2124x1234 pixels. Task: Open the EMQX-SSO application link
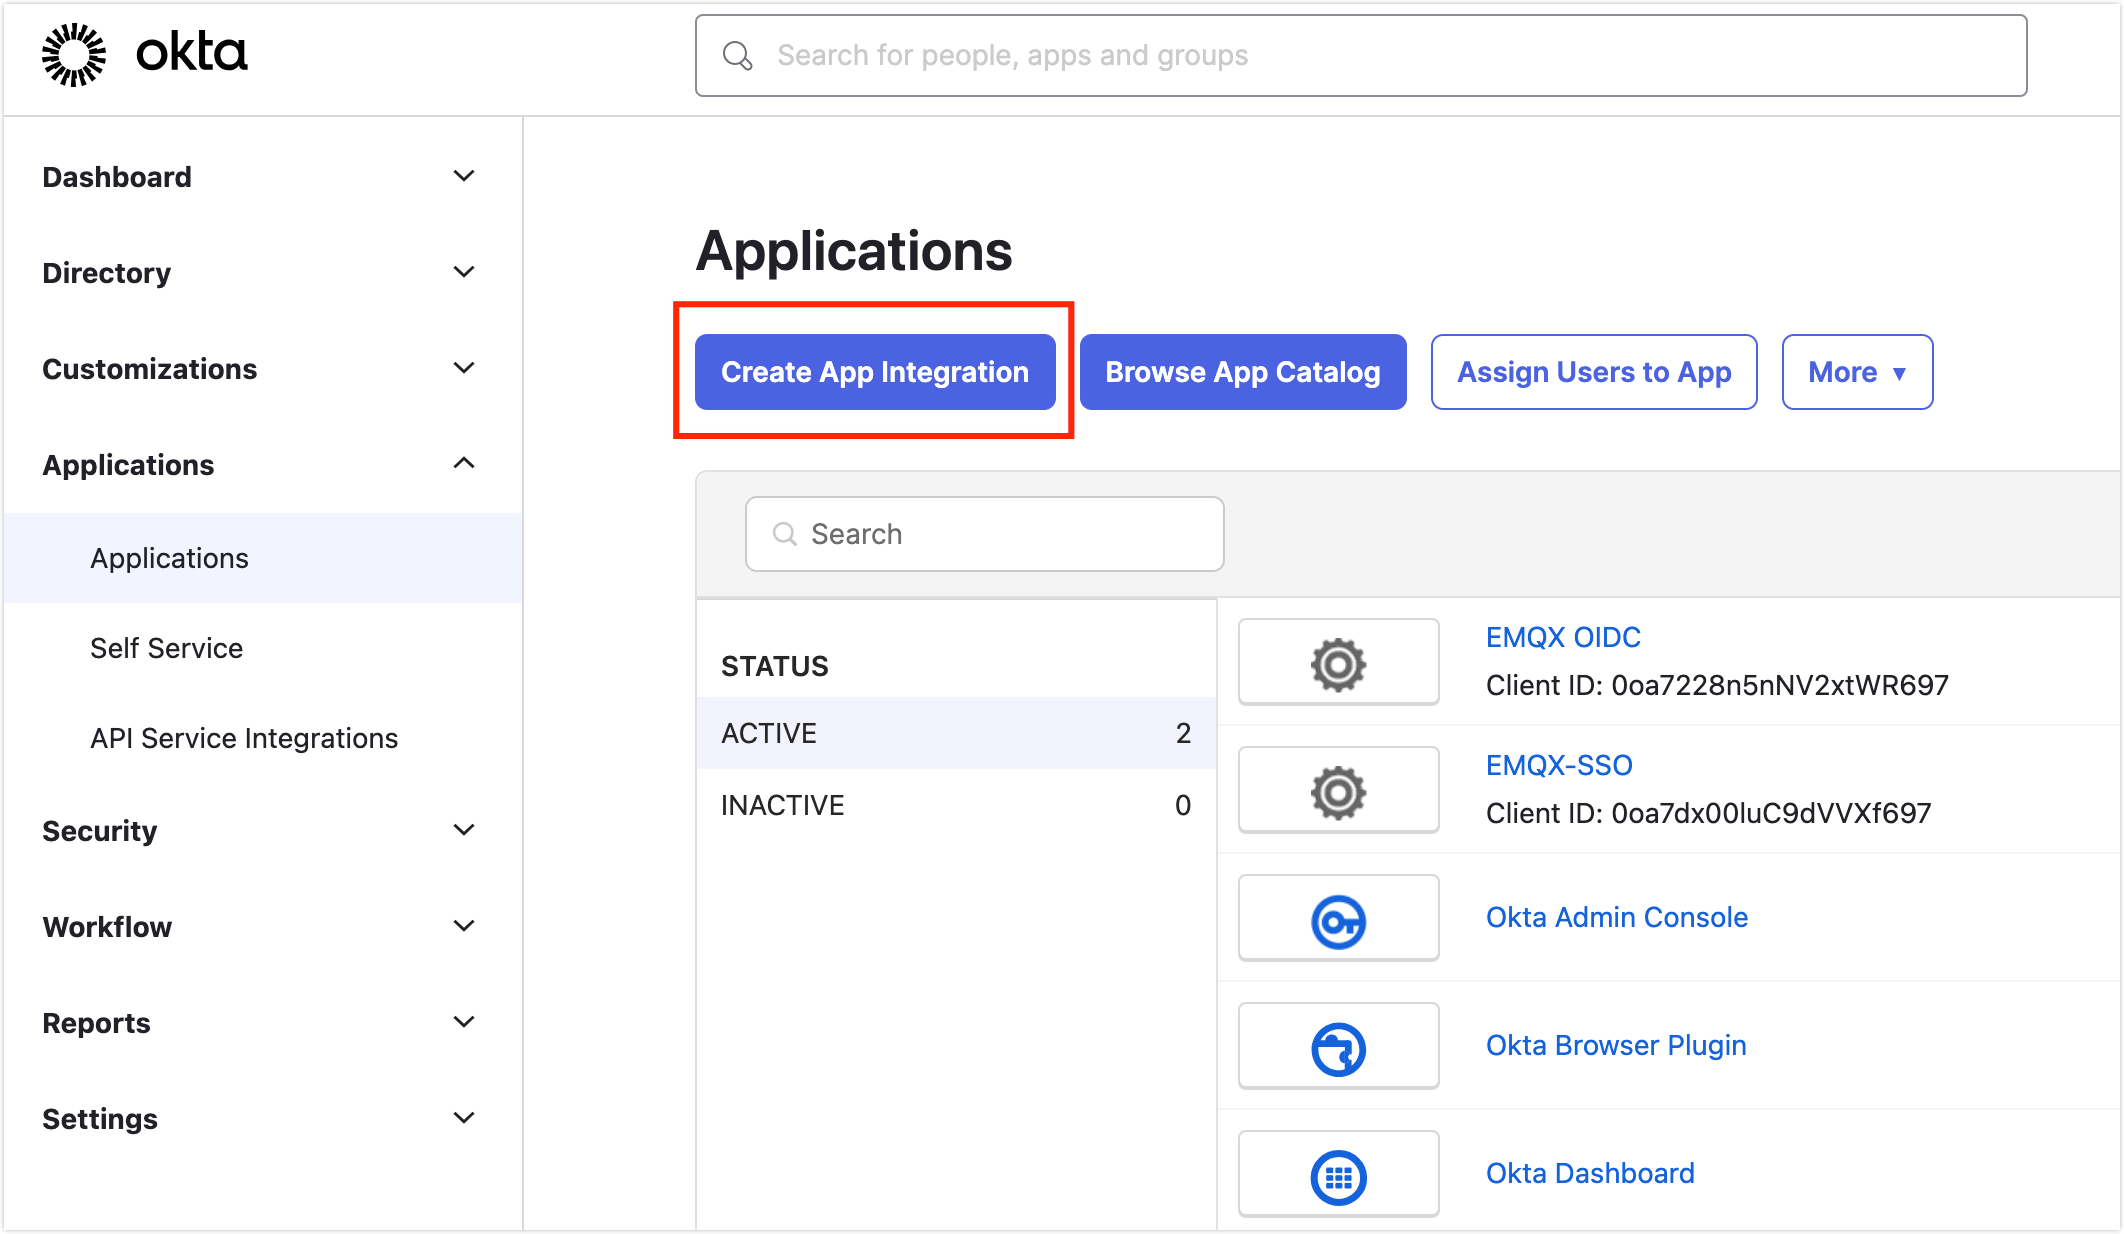click(x=1558, y=765)
